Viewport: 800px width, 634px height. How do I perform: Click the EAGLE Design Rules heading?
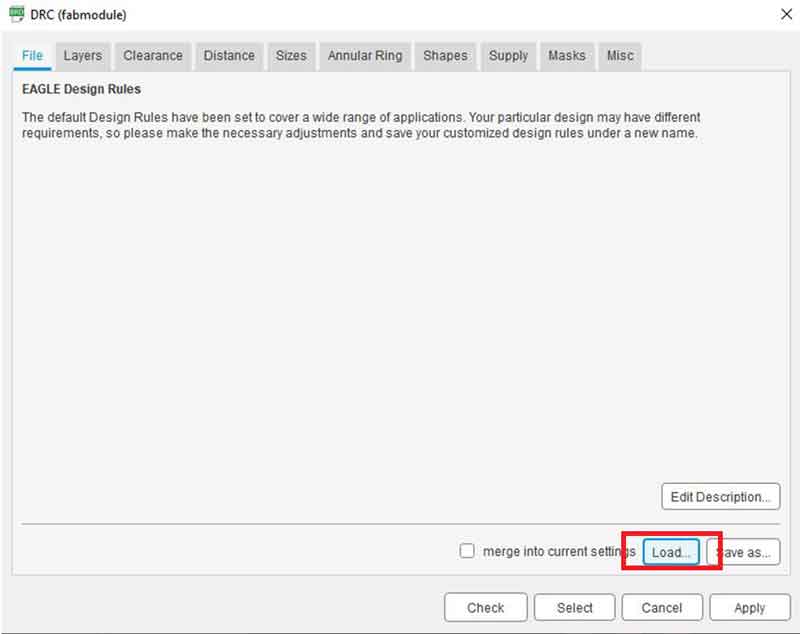click(x=81, y=89)
